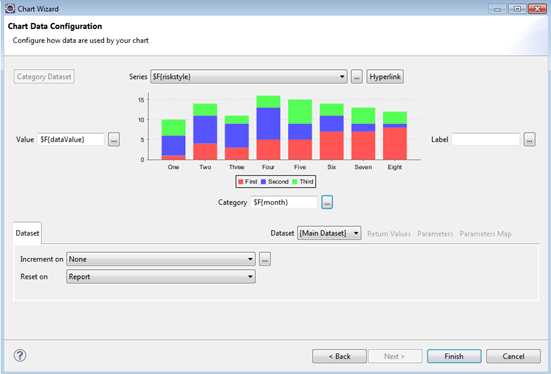Click the Finish button
551x374 pixels.
coord(454,356)
